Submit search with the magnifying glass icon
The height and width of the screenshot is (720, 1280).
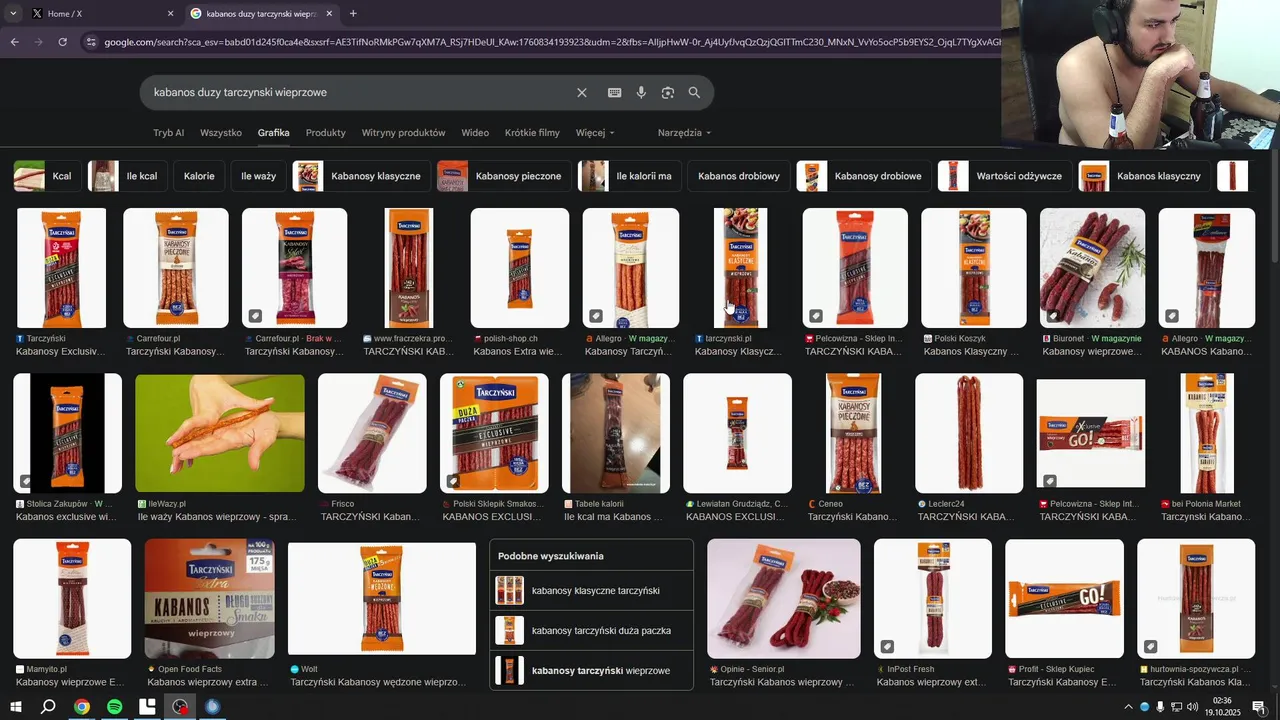(x=694, y=92)
